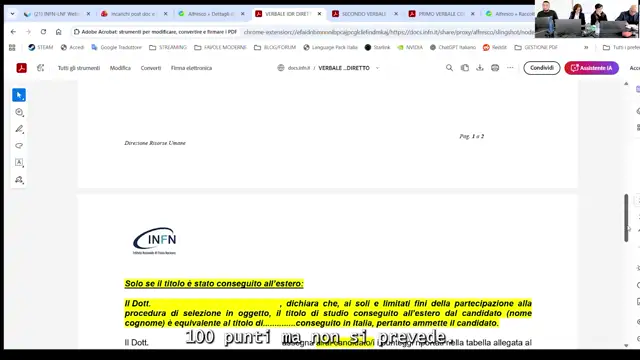Select the zoom magnifier tool in sidebar
Image resolution: width=640 pixels, height=360 pixels.
pos(19,112)
